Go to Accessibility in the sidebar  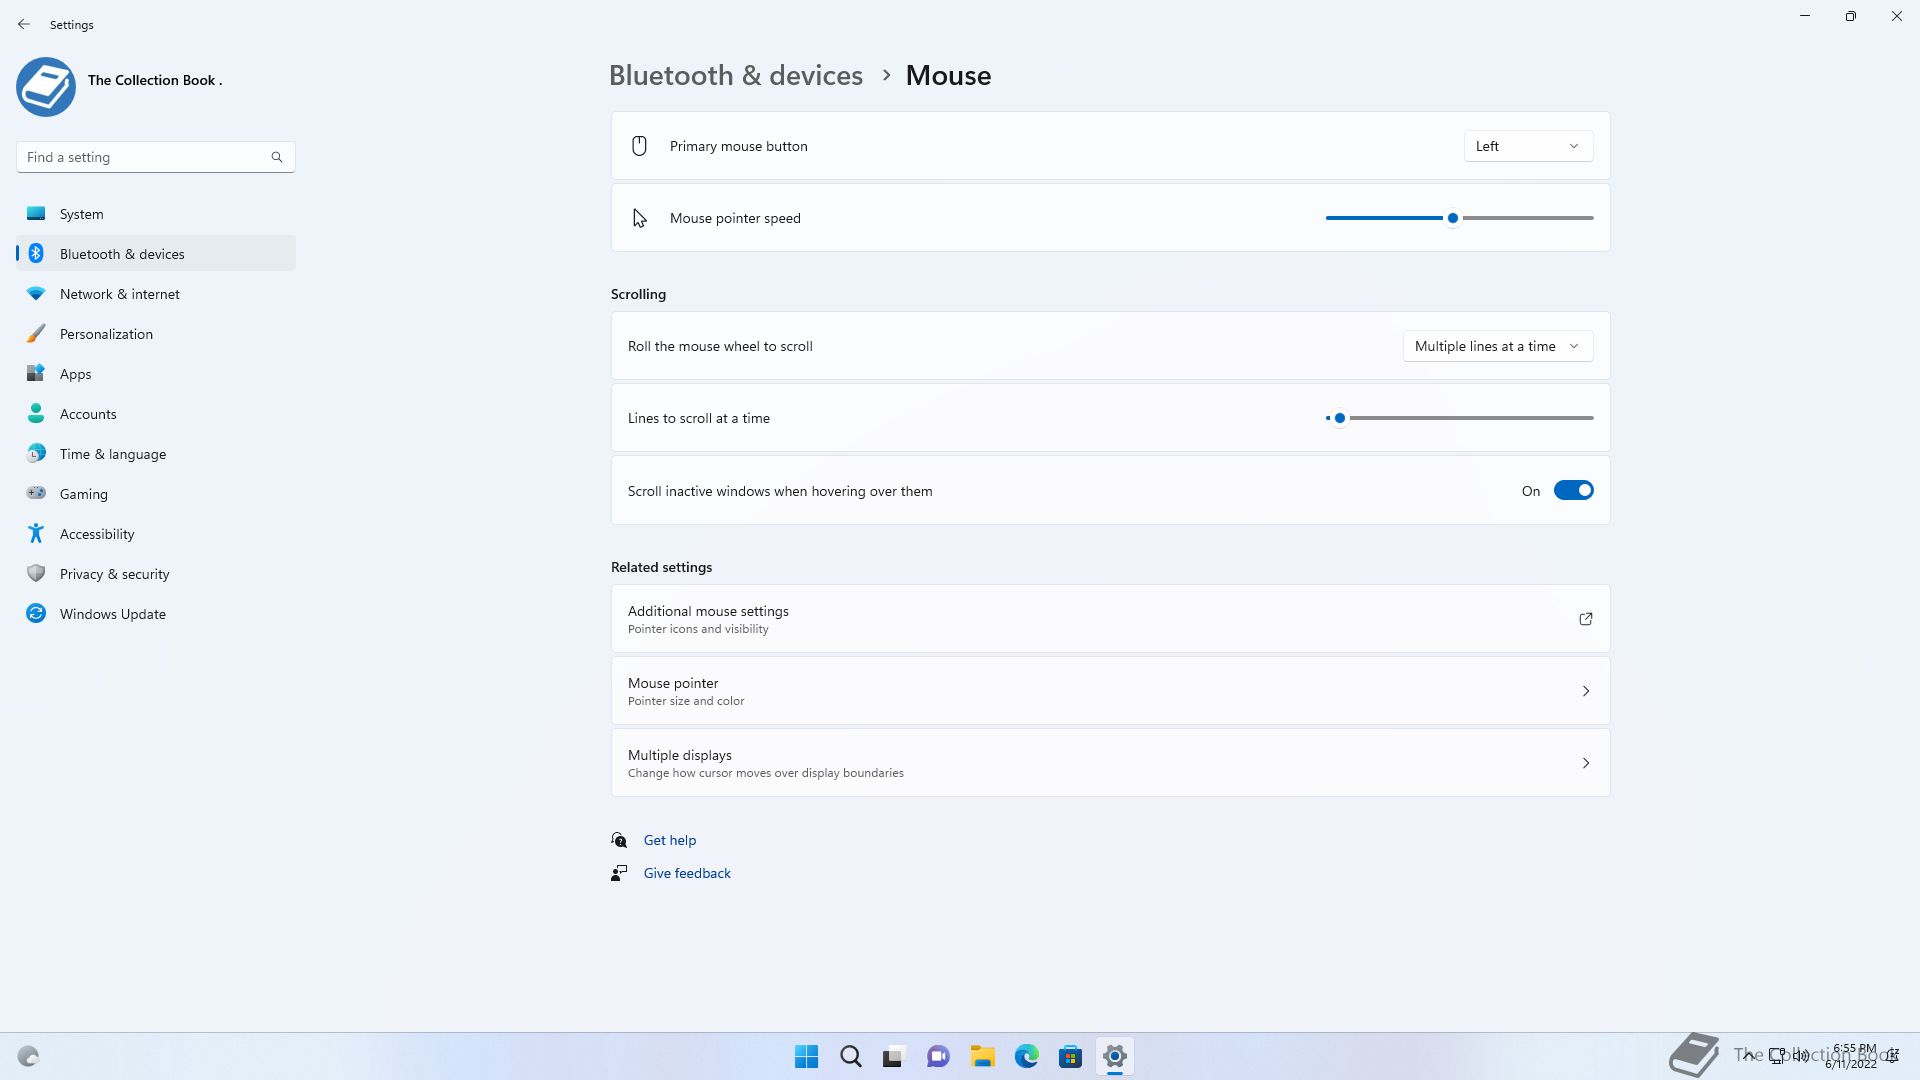[x=97, y=534]
